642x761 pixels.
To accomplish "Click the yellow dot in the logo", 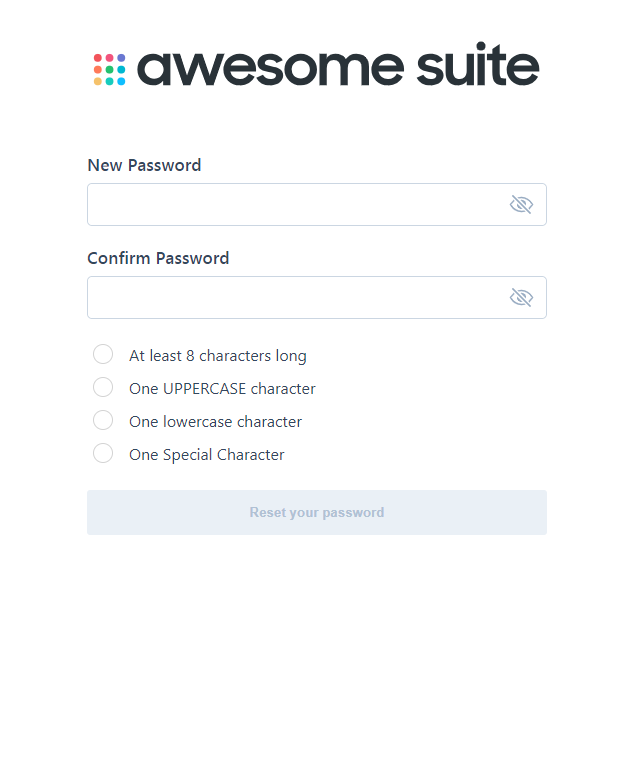I will 98,82.
